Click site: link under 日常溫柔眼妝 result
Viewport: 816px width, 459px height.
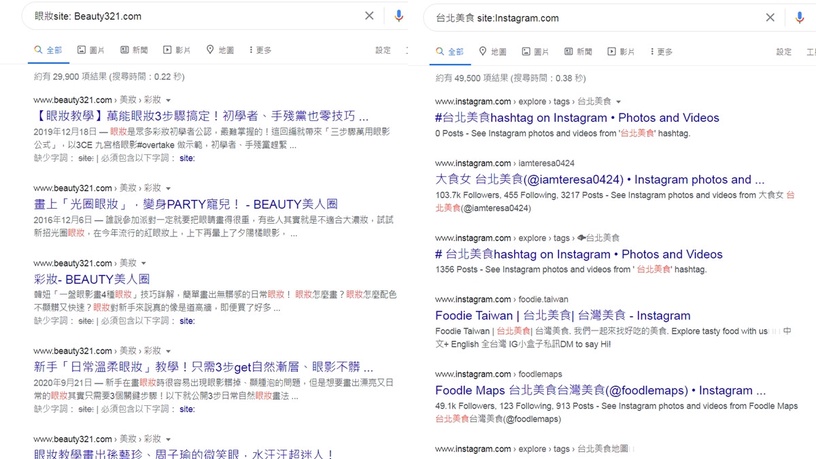[187, 409]
